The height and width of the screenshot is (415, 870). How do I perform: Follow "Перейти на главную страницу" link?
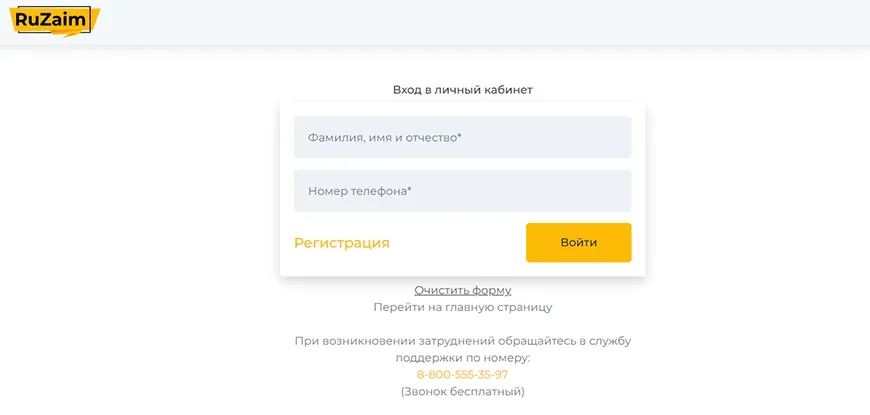463,307
